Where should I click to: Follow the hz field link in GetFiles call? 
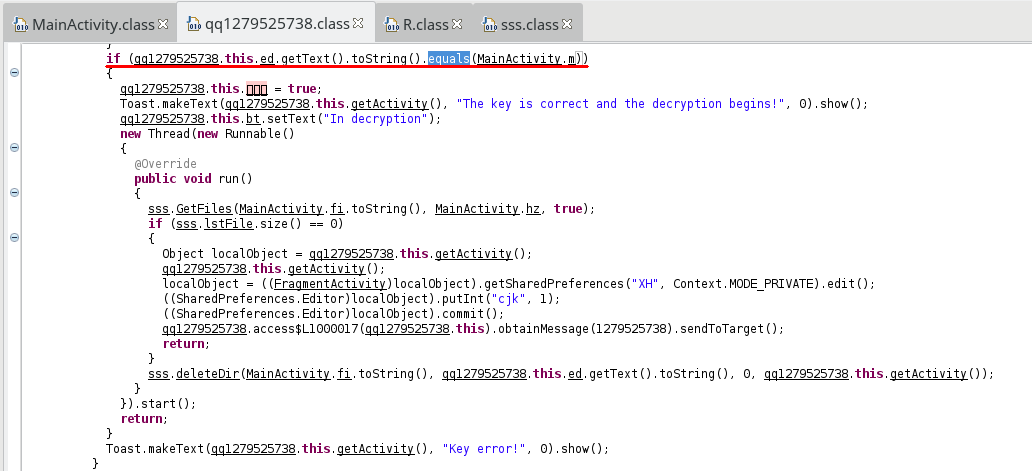(x=532, y=209)
